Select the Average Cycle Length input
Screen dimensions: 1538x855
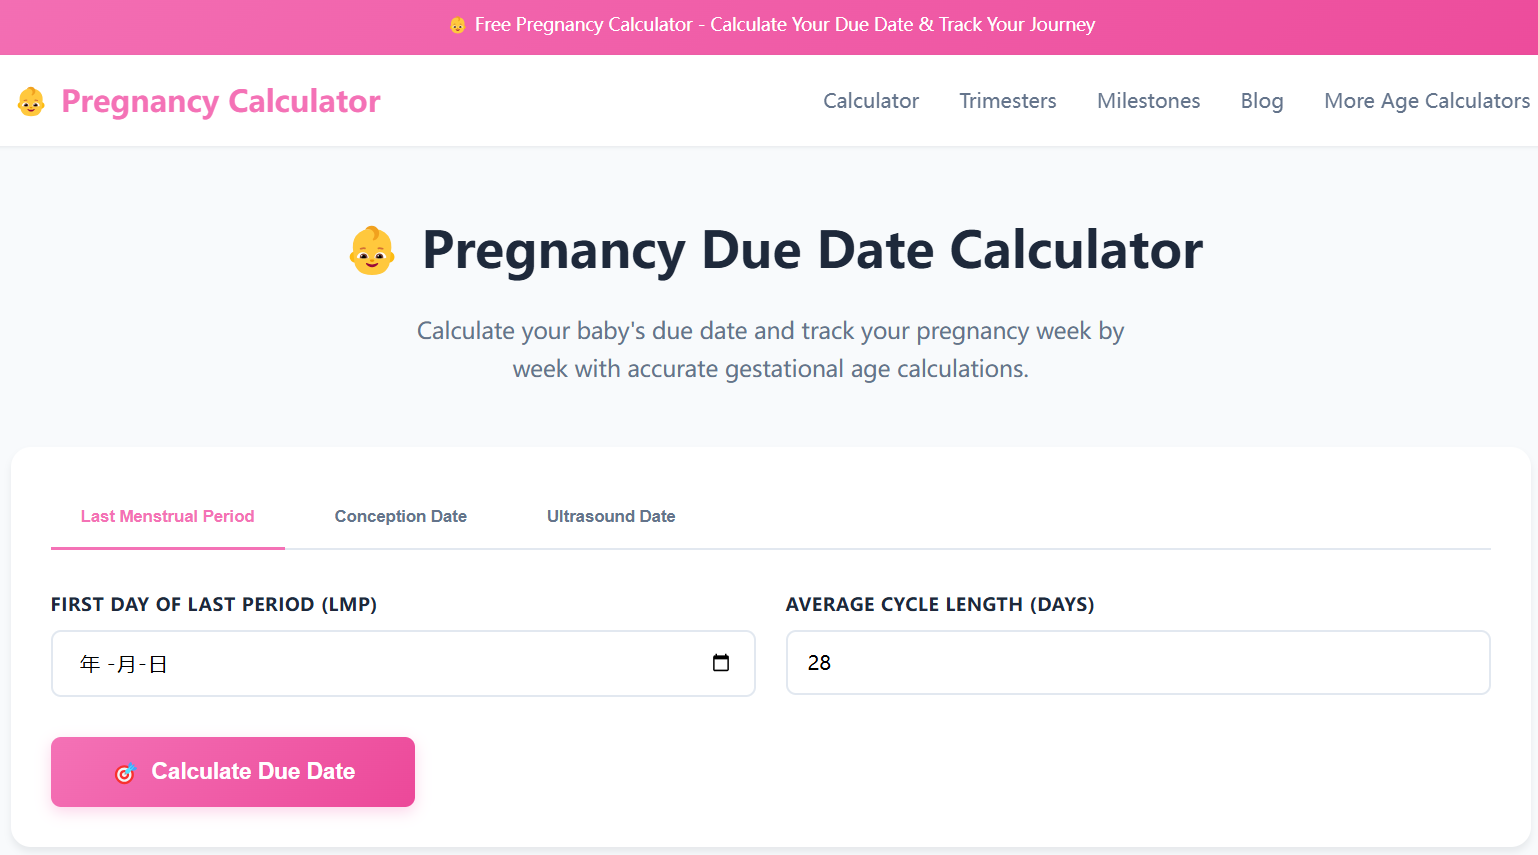click(x=1138, y=663)
